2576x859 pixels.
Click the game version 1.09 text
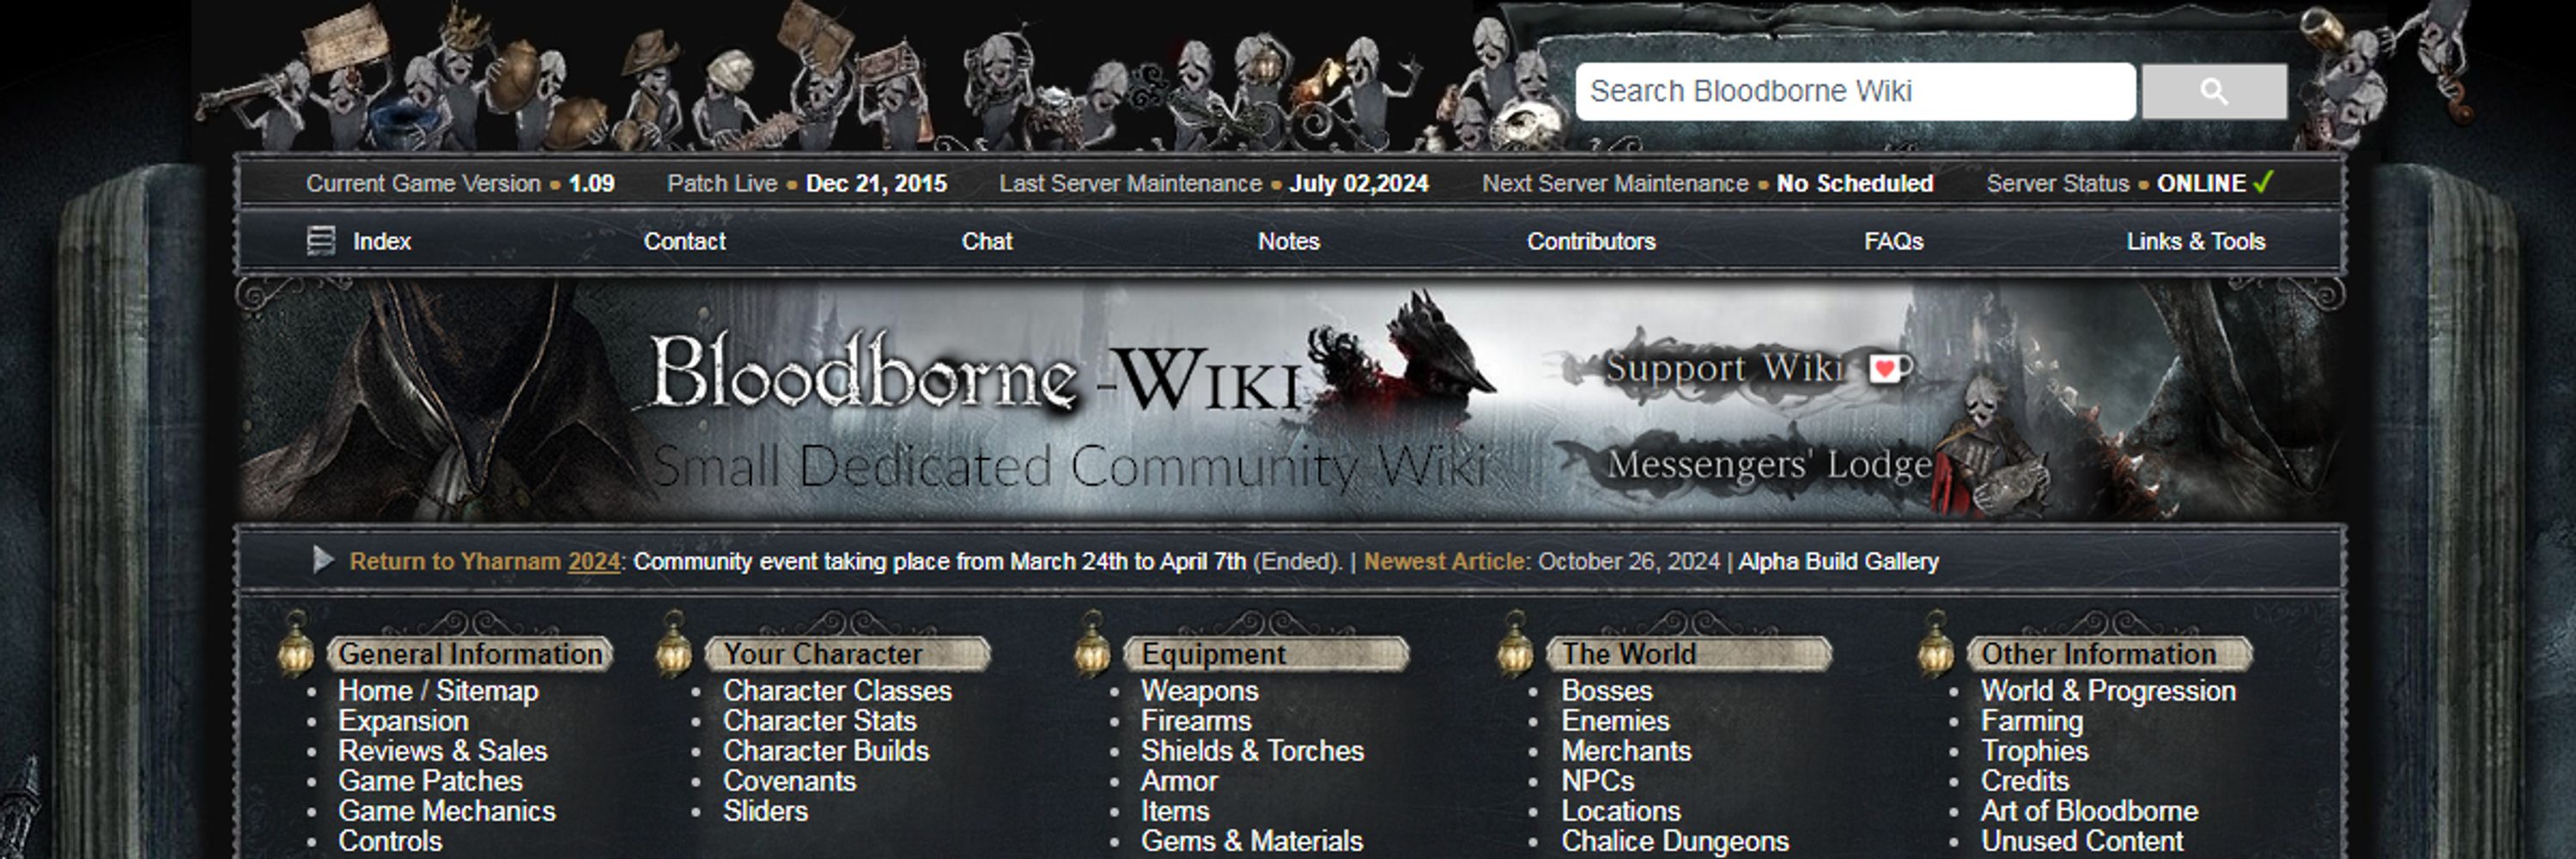[x=591, y=183]
